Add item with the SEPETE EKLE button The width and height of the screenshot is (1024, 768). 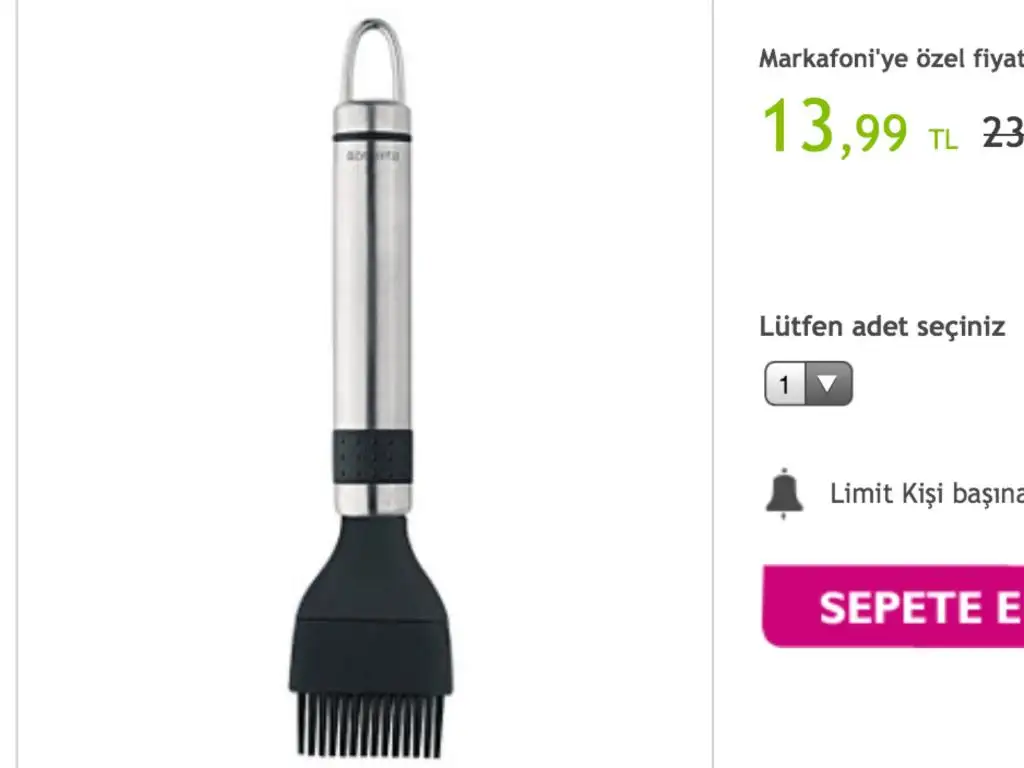pos(893,606)
